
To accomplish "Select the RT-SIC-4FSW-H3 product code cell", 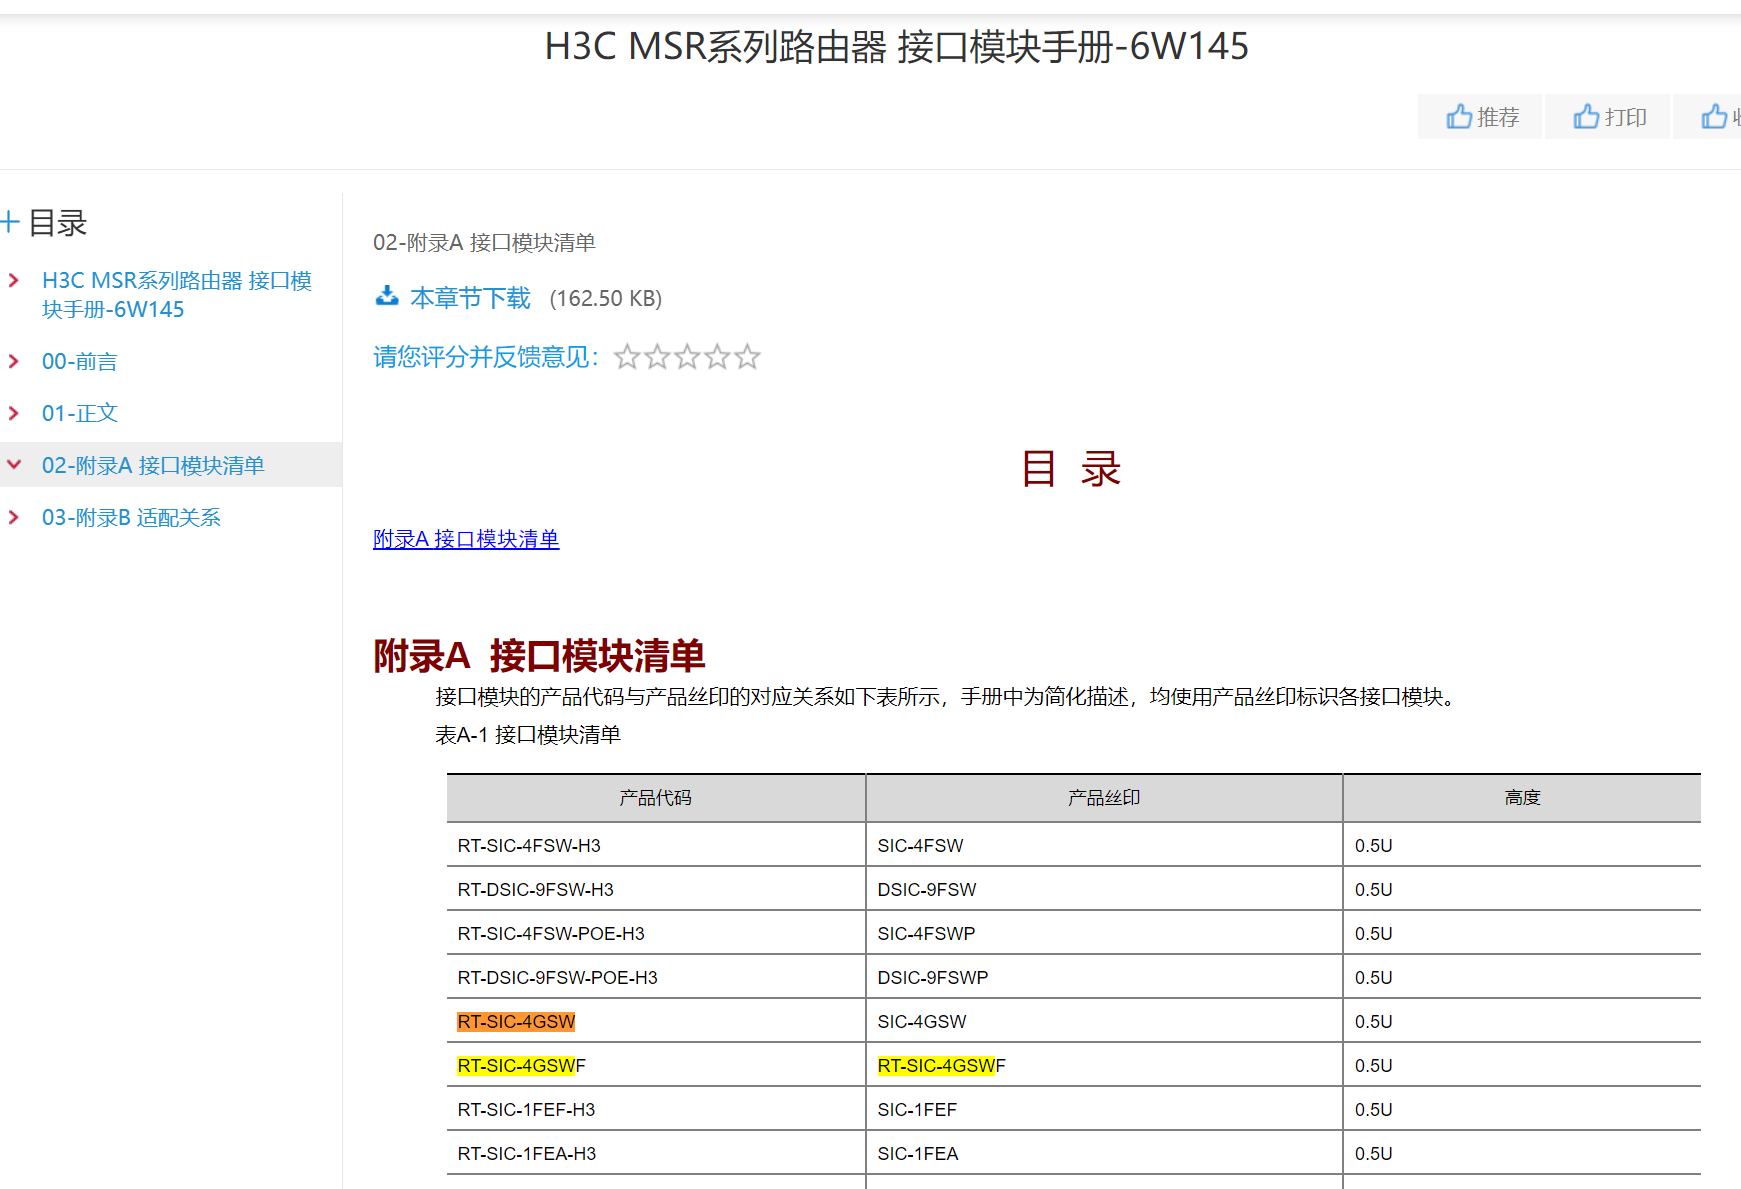I will click(x=656, y=845).
